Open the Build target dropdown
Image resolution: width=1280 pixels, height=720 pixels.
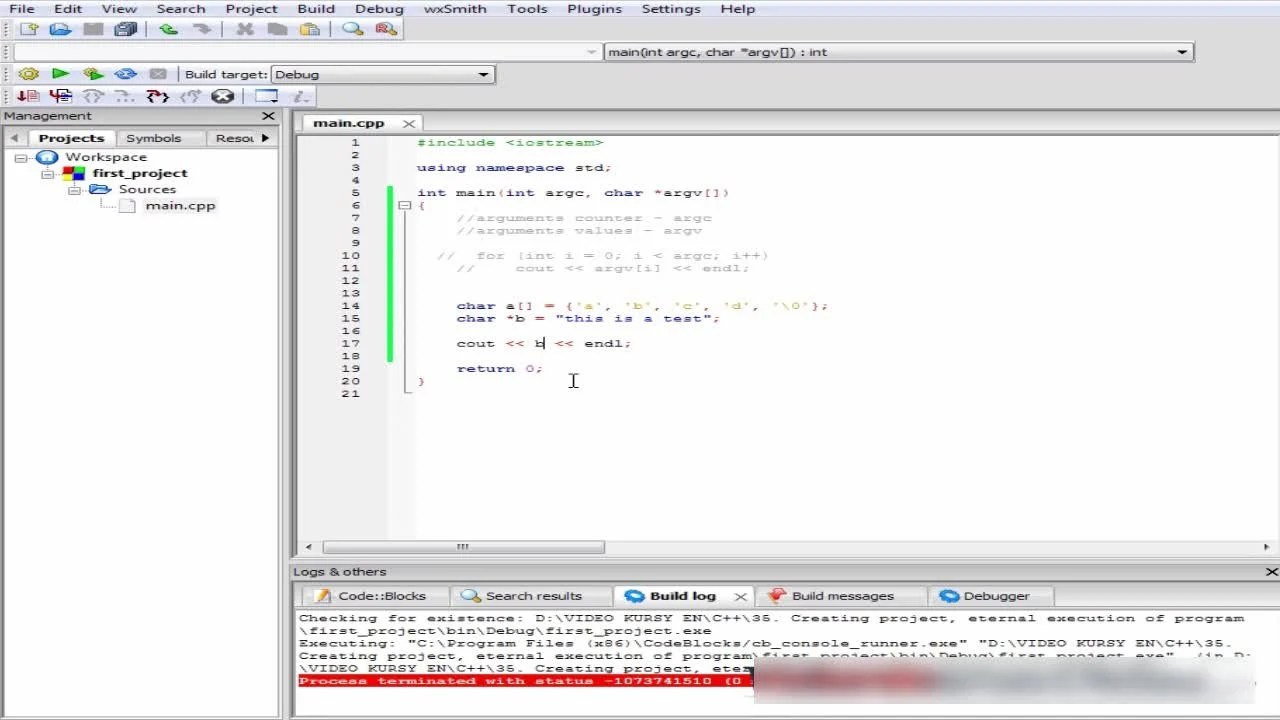click(x=483, y=74)
